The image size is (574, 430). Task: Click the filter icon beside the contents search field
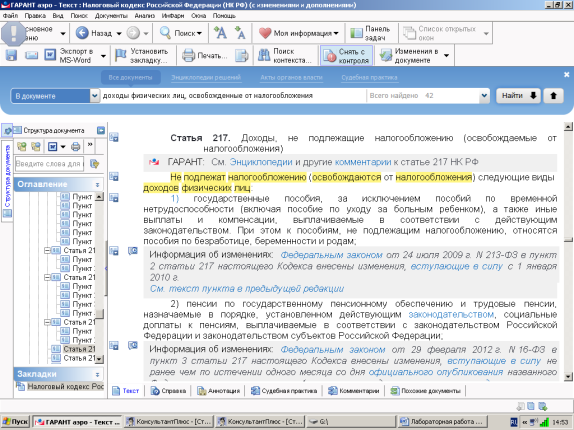point(94,164)
